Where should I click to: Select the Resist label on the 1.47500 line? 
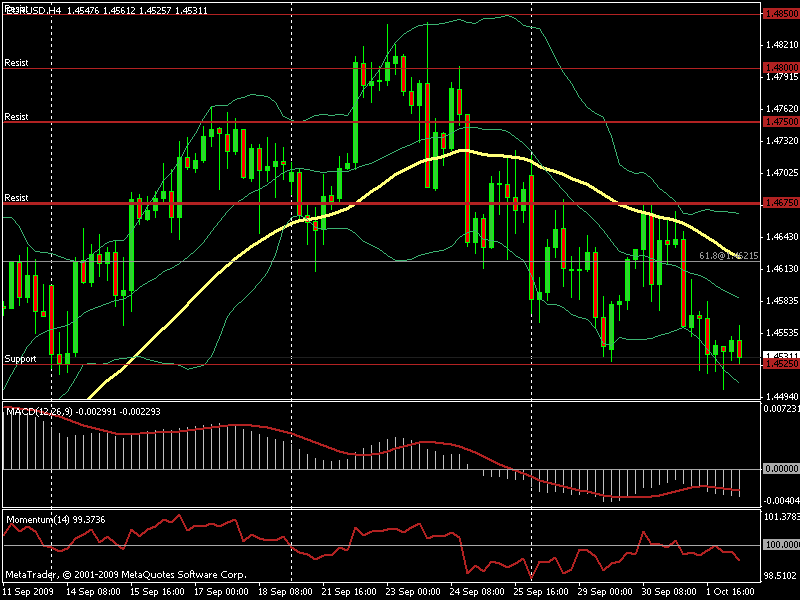16,117
